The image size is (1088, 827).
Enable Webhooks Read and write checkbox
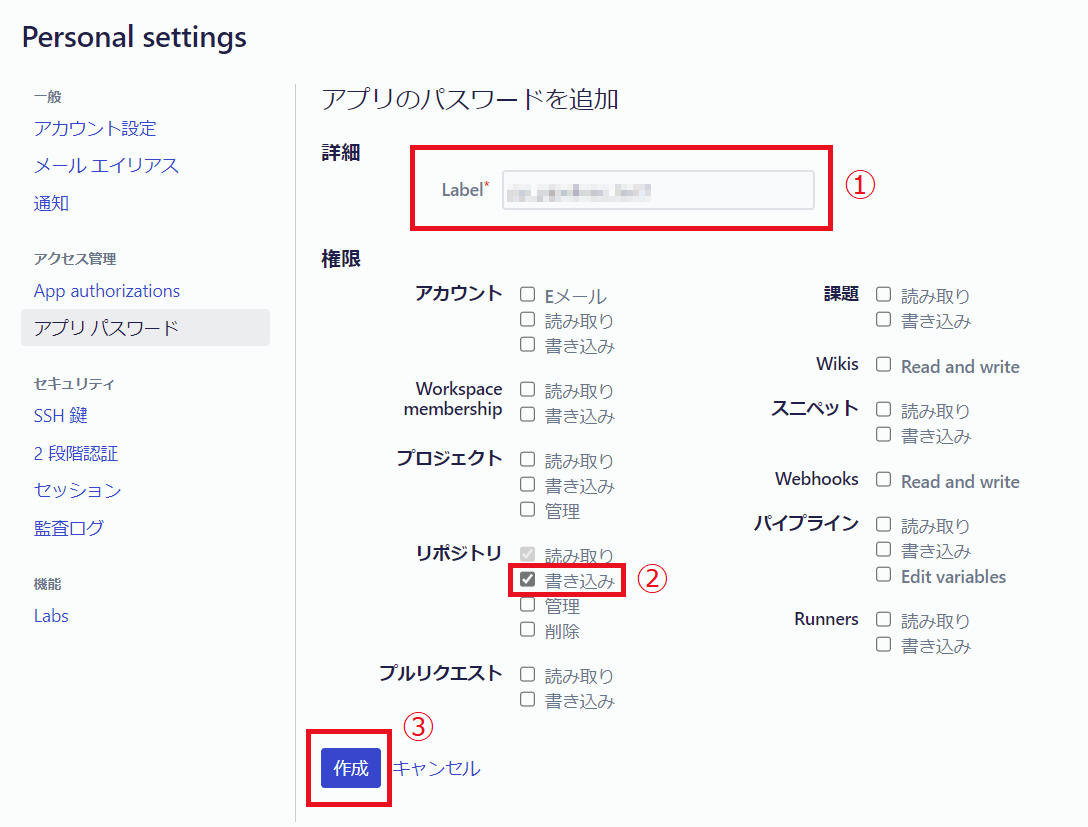[x=884, y=480]
